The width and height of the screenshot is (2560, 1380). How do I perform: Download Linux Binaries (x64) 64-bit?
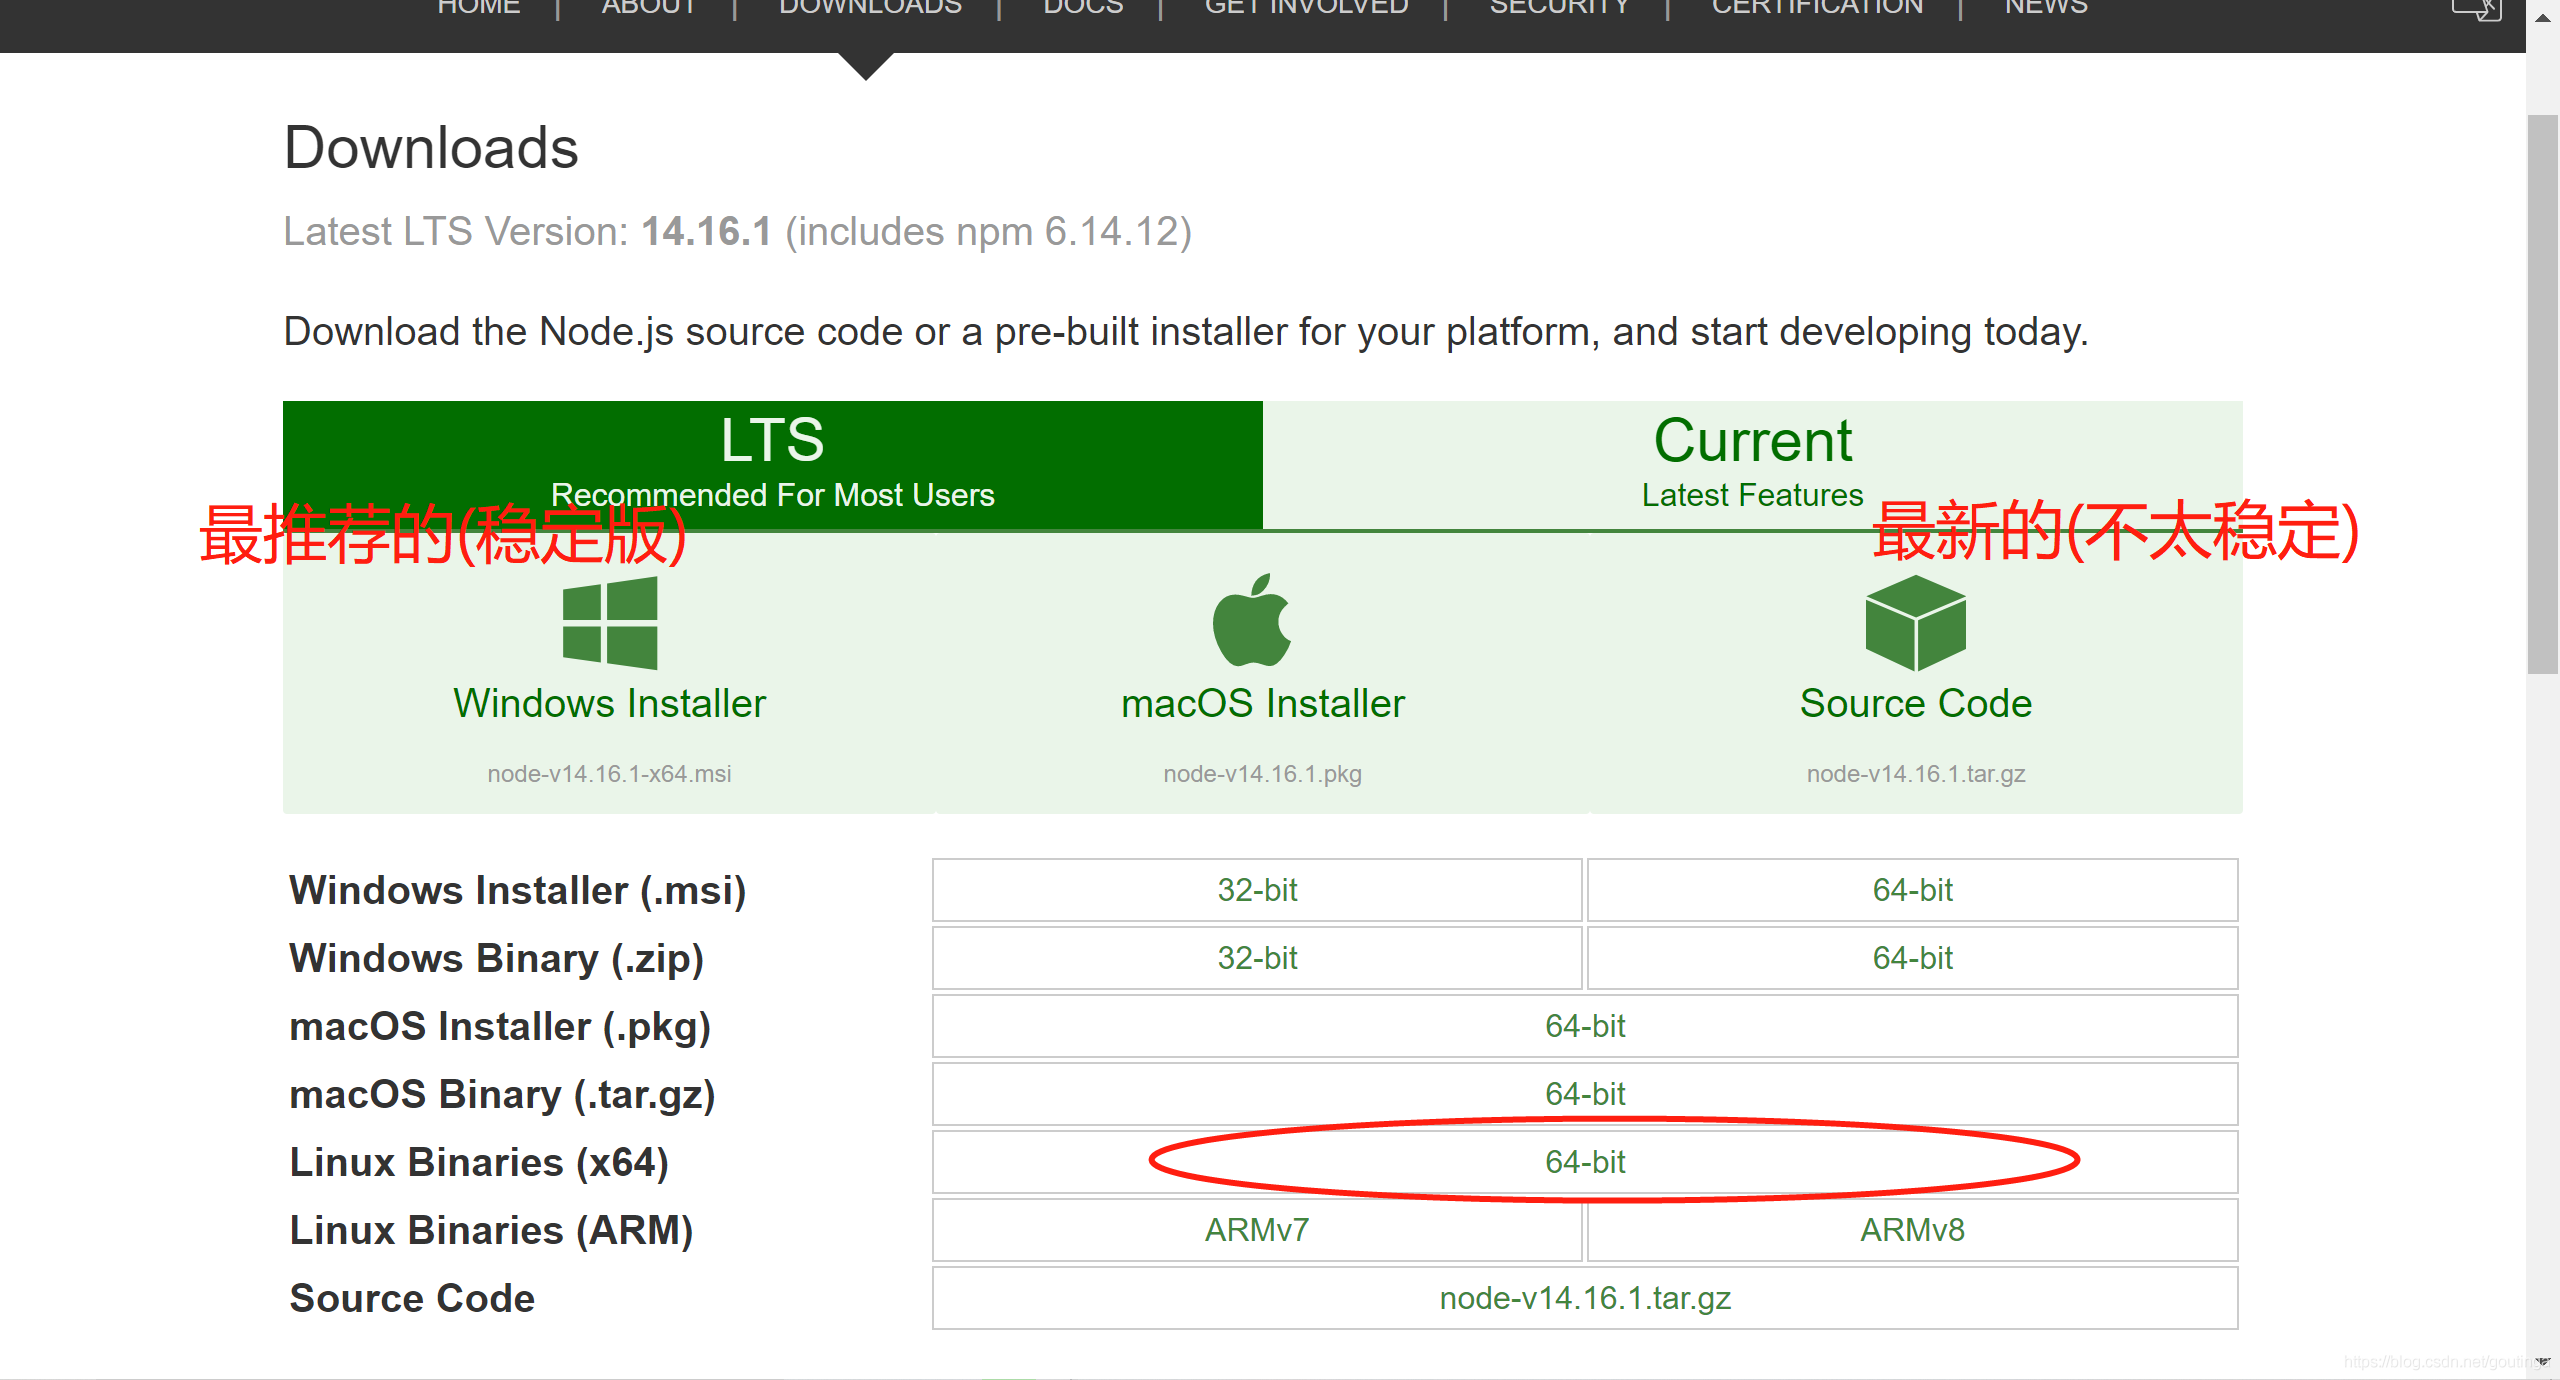coord(1585,1162)
